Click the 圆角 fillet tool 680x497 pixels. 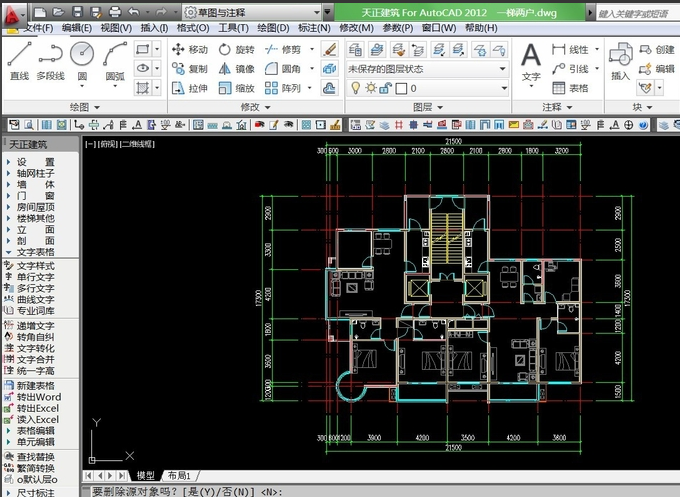(x=283, y=69)
